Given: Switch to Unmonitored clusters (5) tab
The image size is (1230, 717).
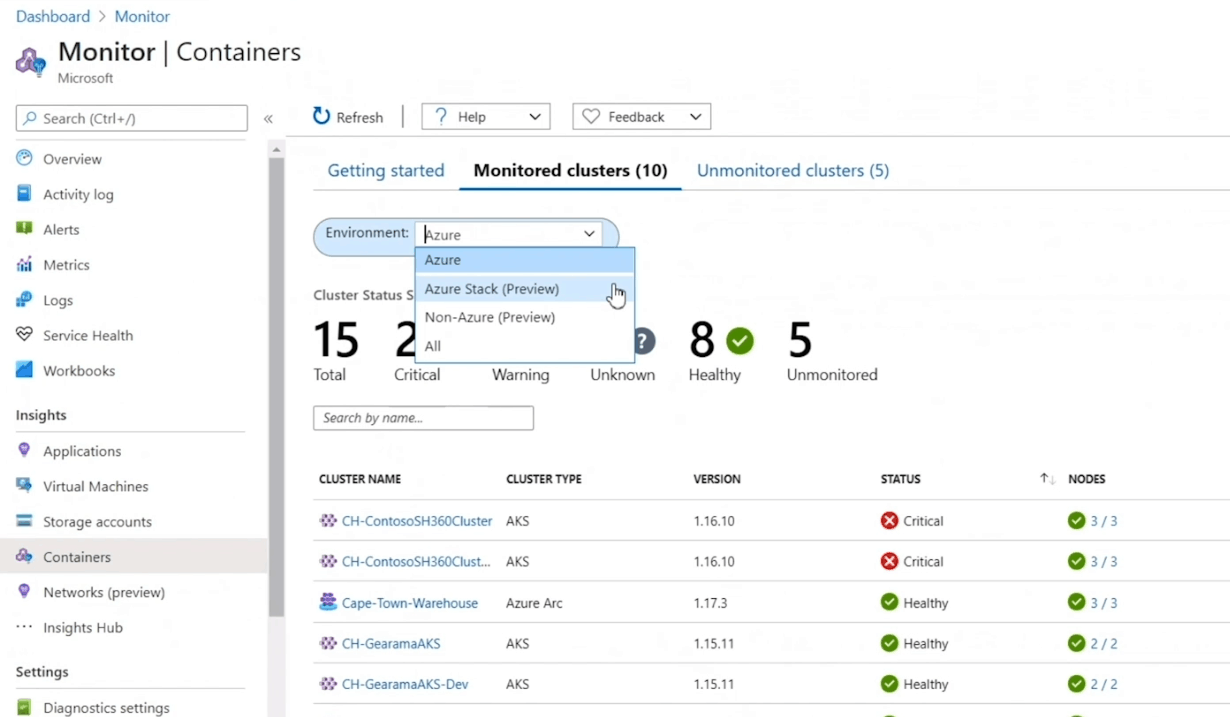Looking at the screenshot, I should [x=793, y=171].
